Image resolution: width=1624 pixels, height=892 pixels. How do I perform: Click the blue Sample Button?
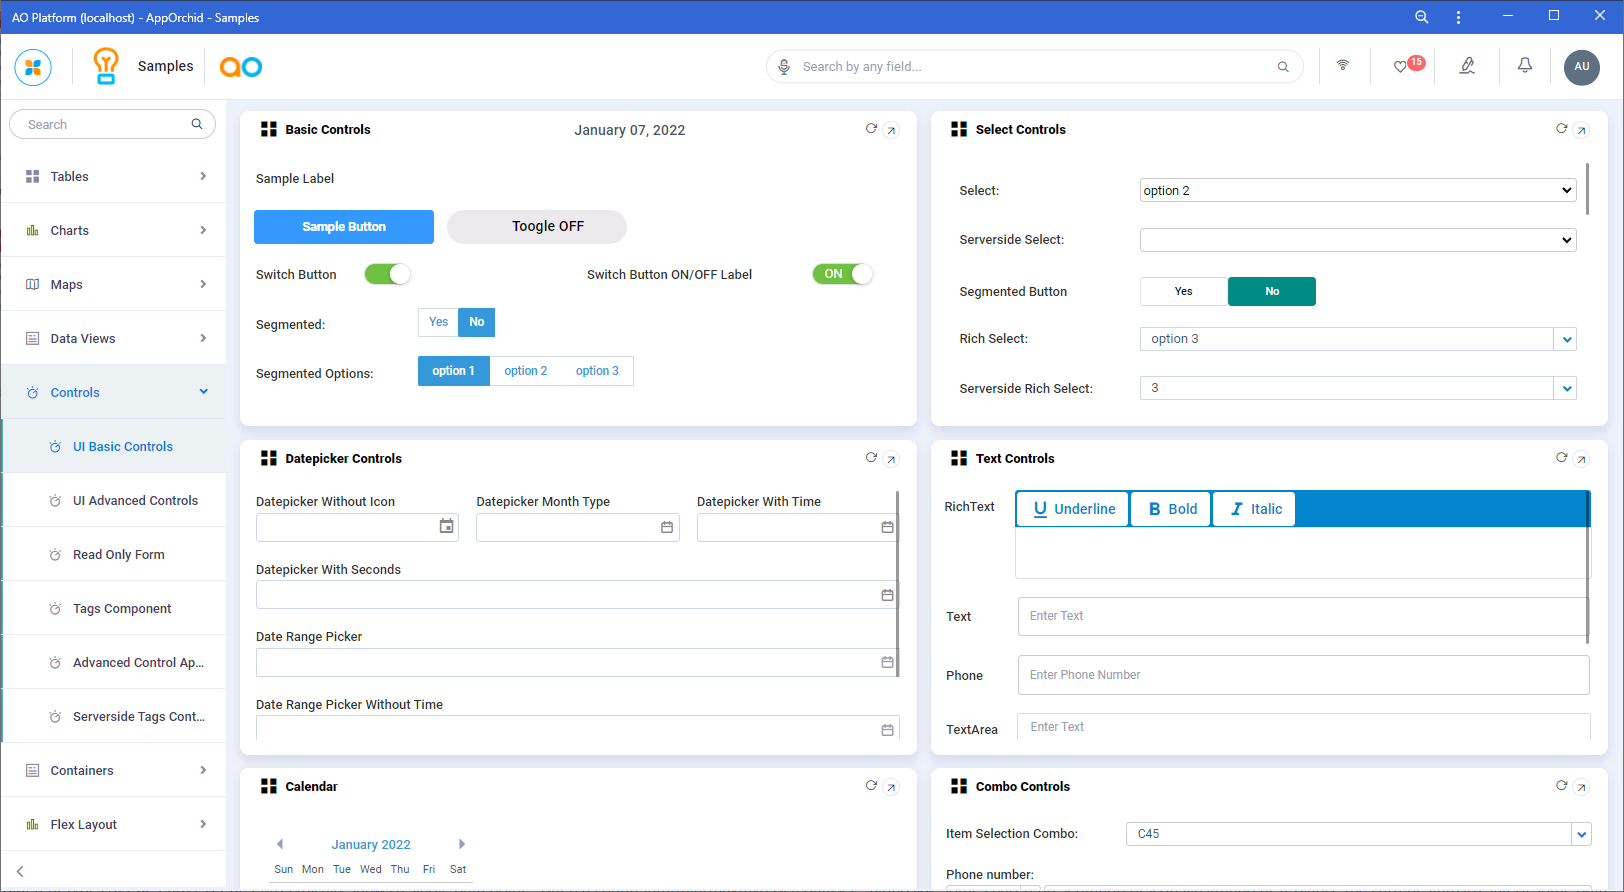344,227
